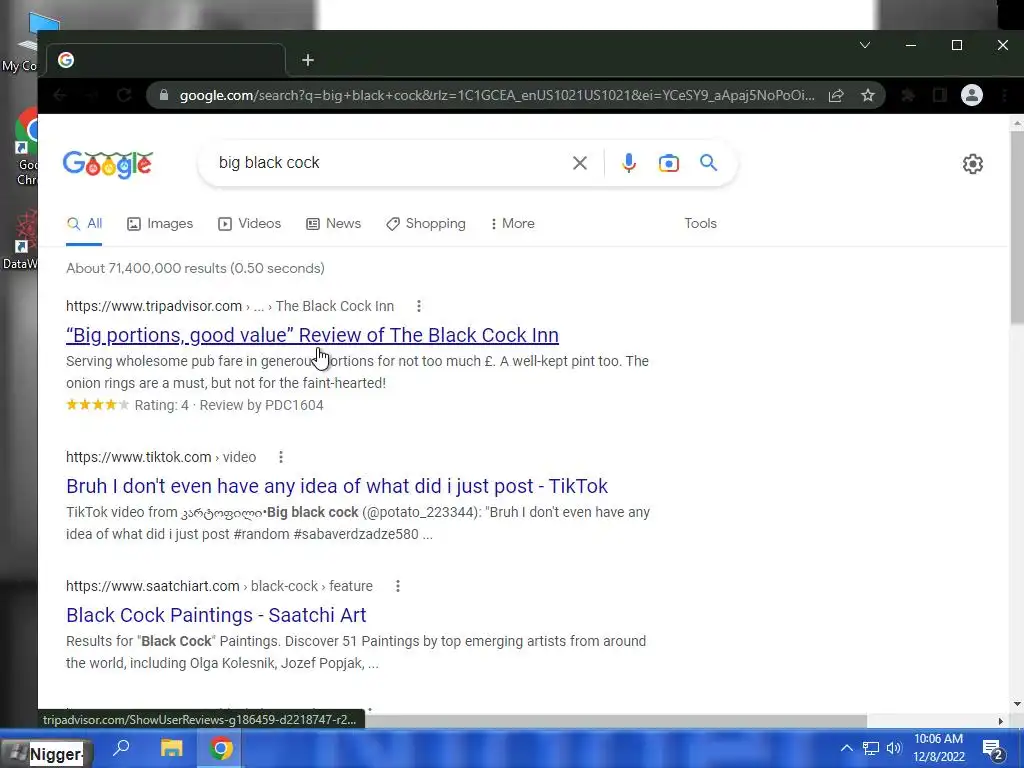Click the Google holiday logo
This screenshot has width=1024, height=768.
pos(108,163)
